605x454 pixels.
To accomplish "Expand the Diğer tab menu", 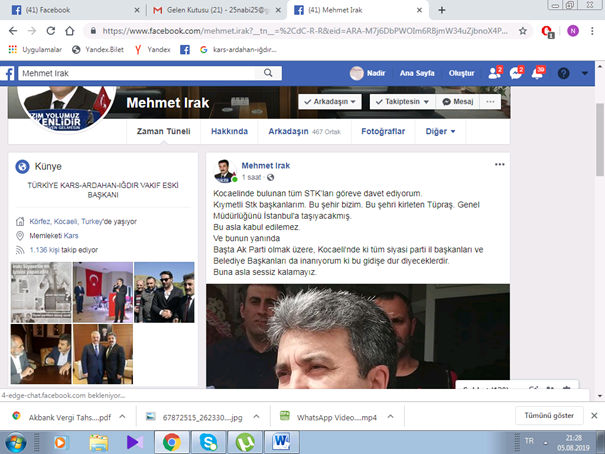I will point(440,132).
